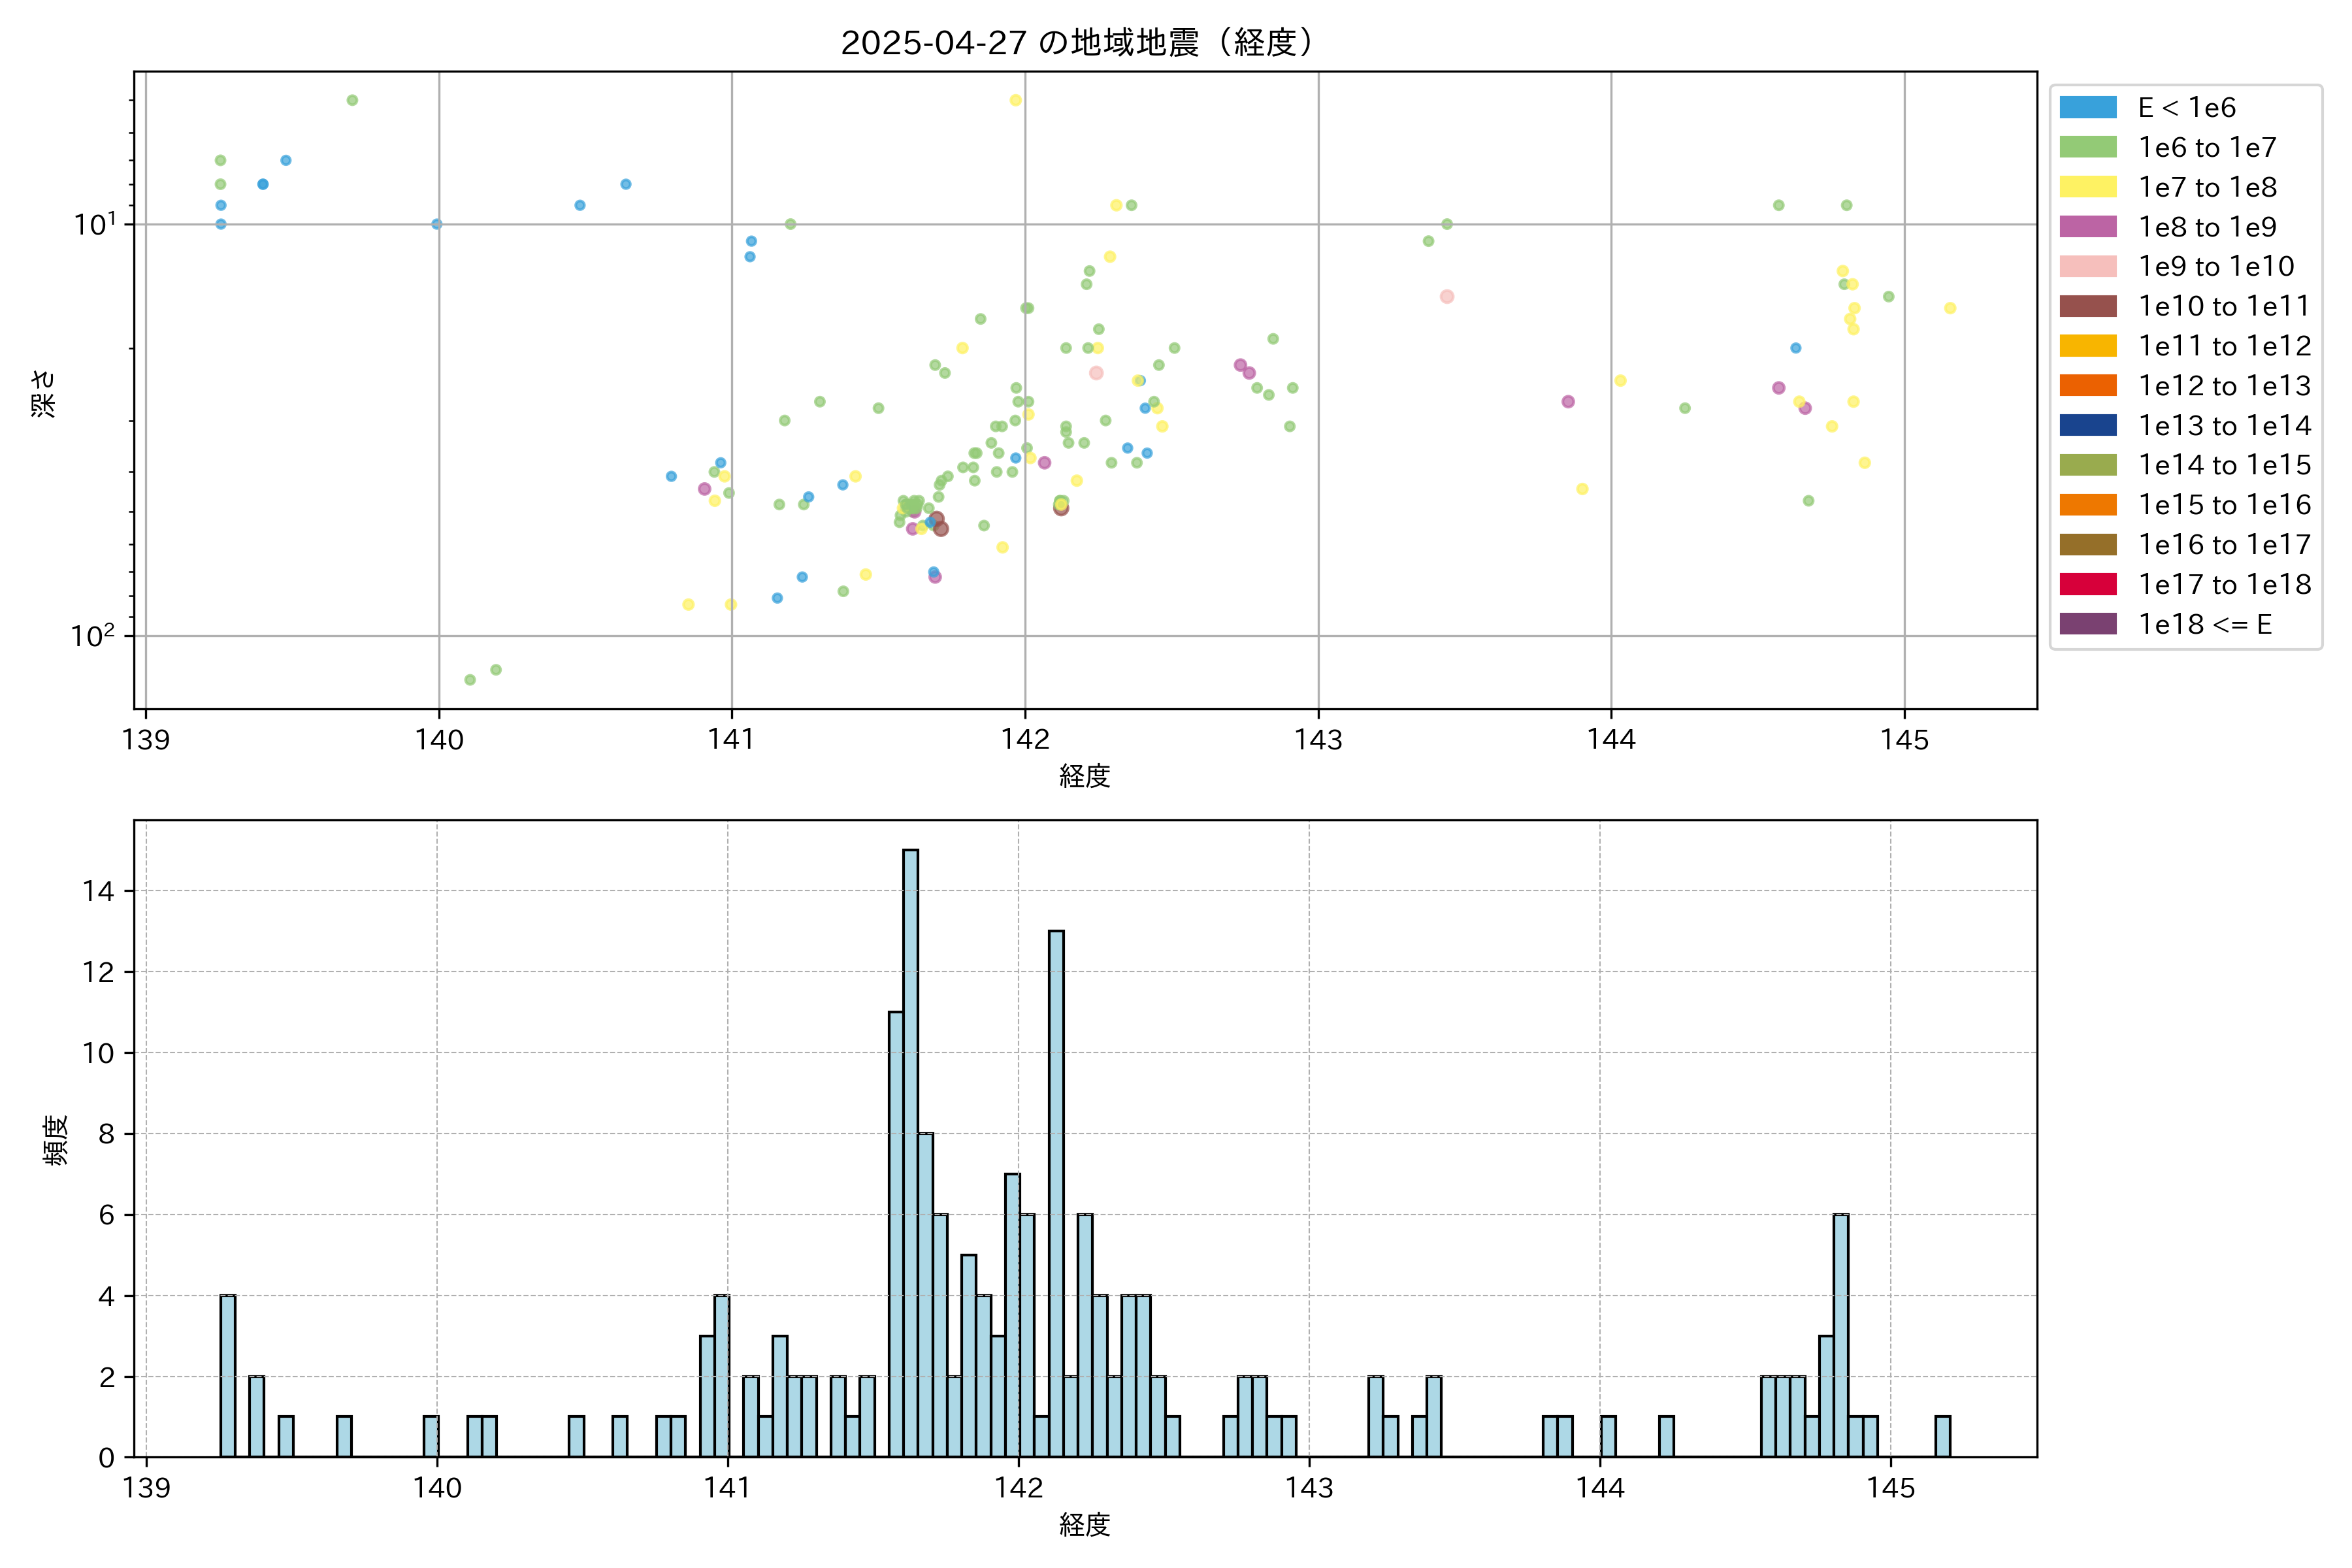Click the green '1e6 to 1e7' legend swatch
The image size is (2352, 1568).
tap(2088, 147)
